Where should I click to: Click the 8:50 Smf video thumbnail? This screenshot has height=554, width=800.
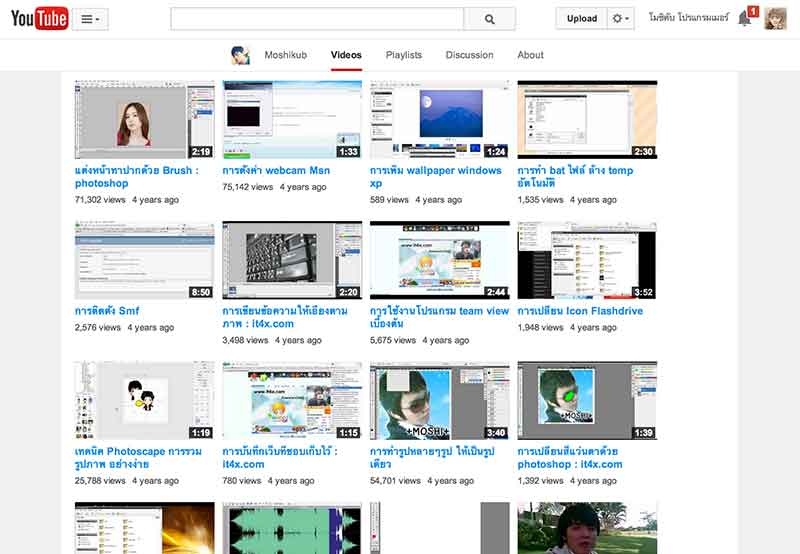pyautogui.click(x=144, y=260)
